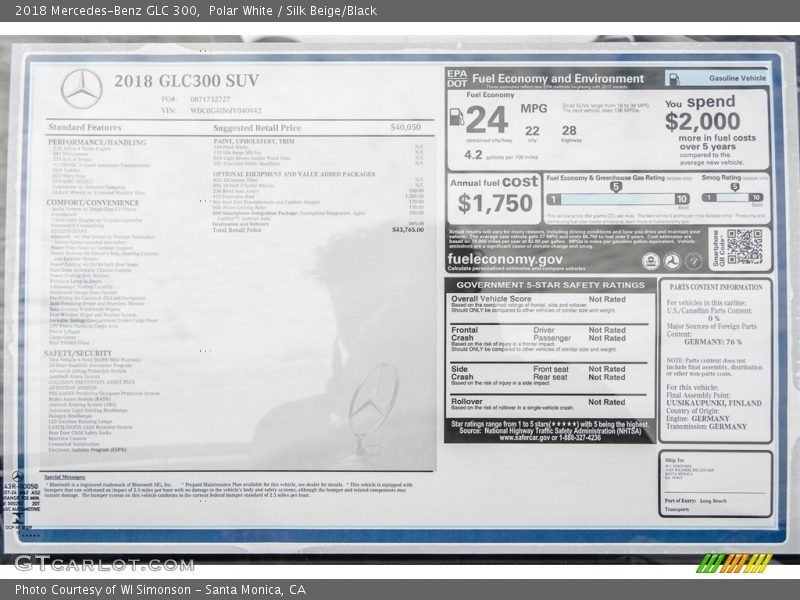Click the 'Gasoline Vehicle' label

click(737, 78)
